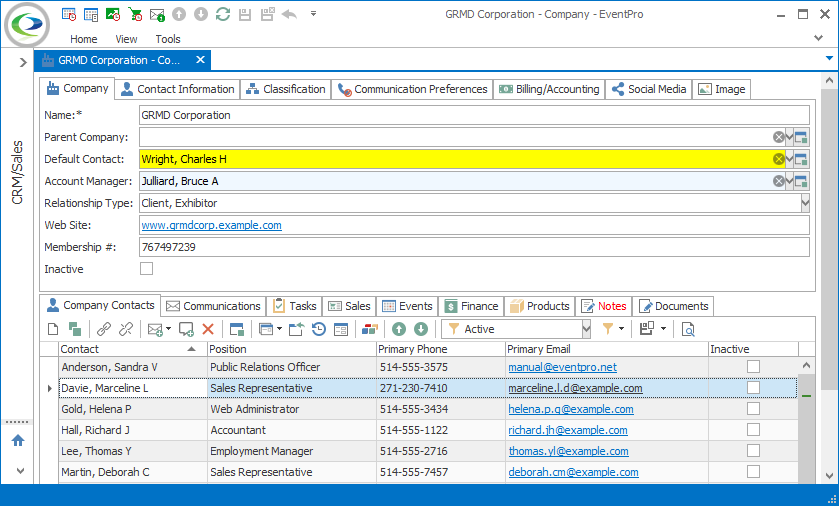The image size is (839, 506).
Task: Clear the Default Contact field with X icon
Action: point(779,159)
